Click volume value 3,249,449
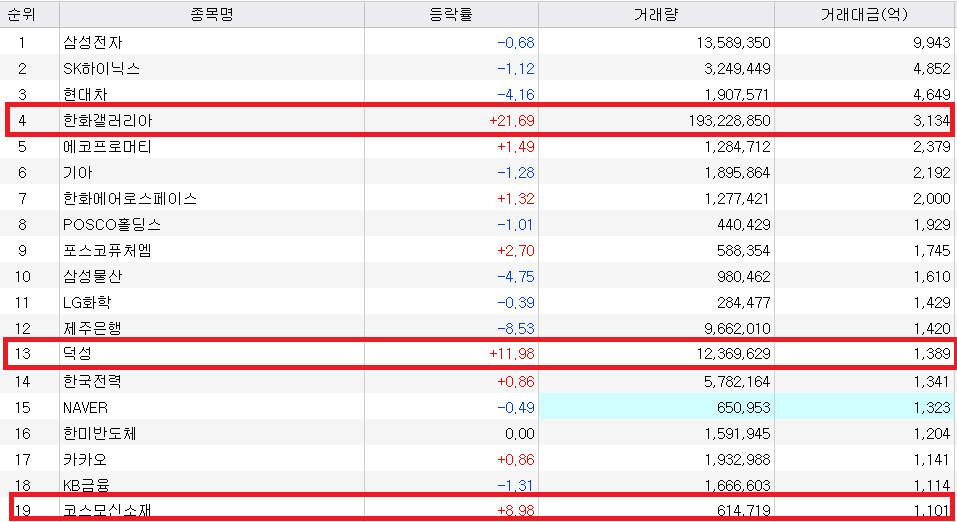The image size is (957, 522). 737,69
